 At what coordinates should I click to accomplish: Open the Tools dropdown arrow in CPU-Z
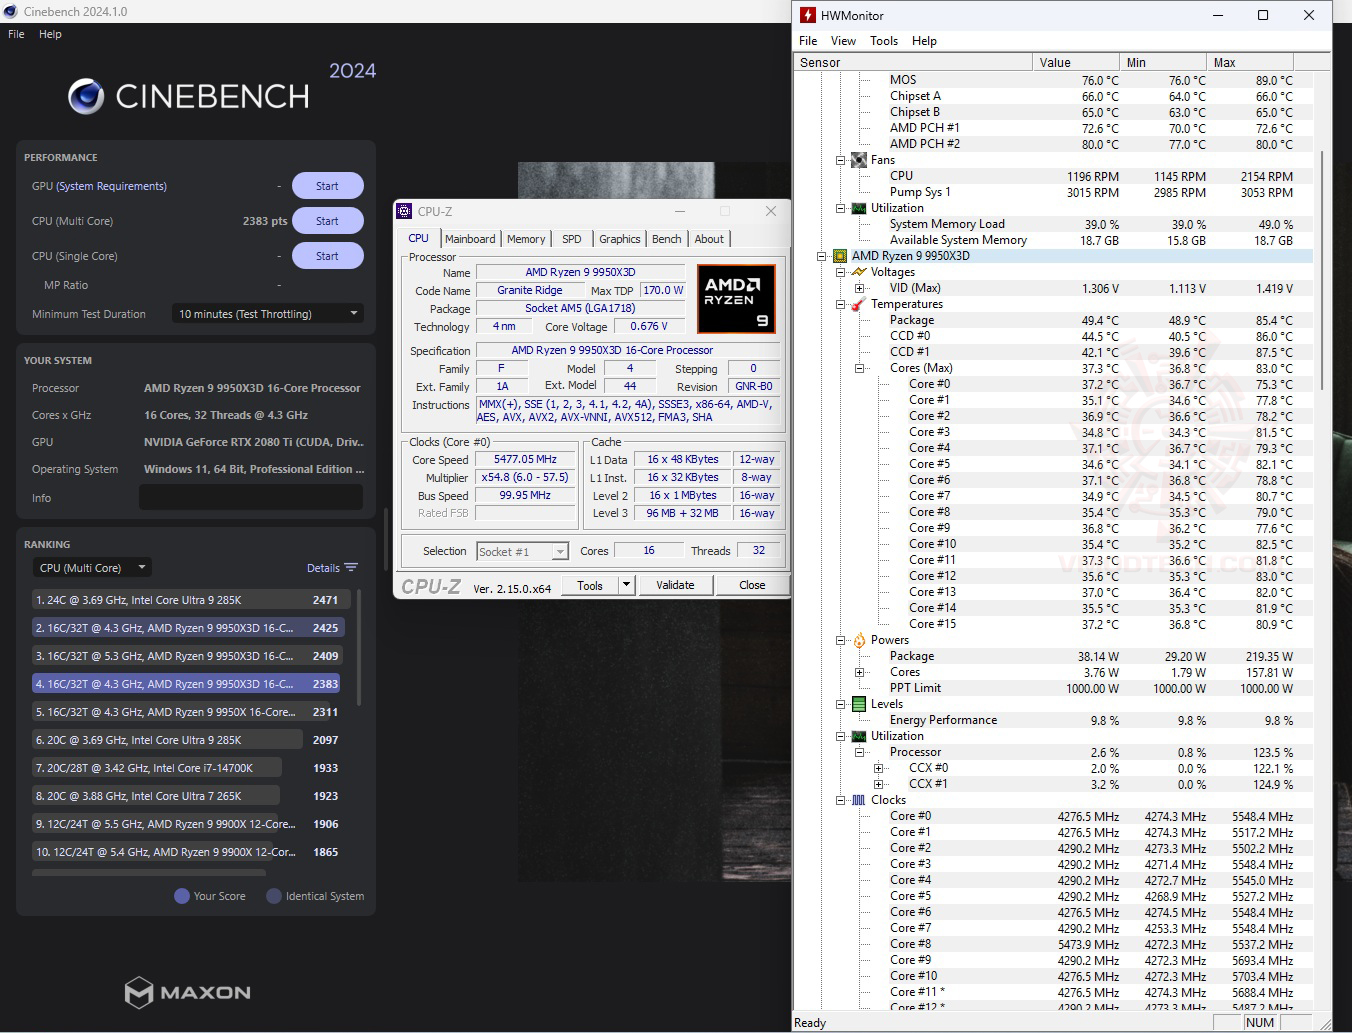tap(626, 585)
